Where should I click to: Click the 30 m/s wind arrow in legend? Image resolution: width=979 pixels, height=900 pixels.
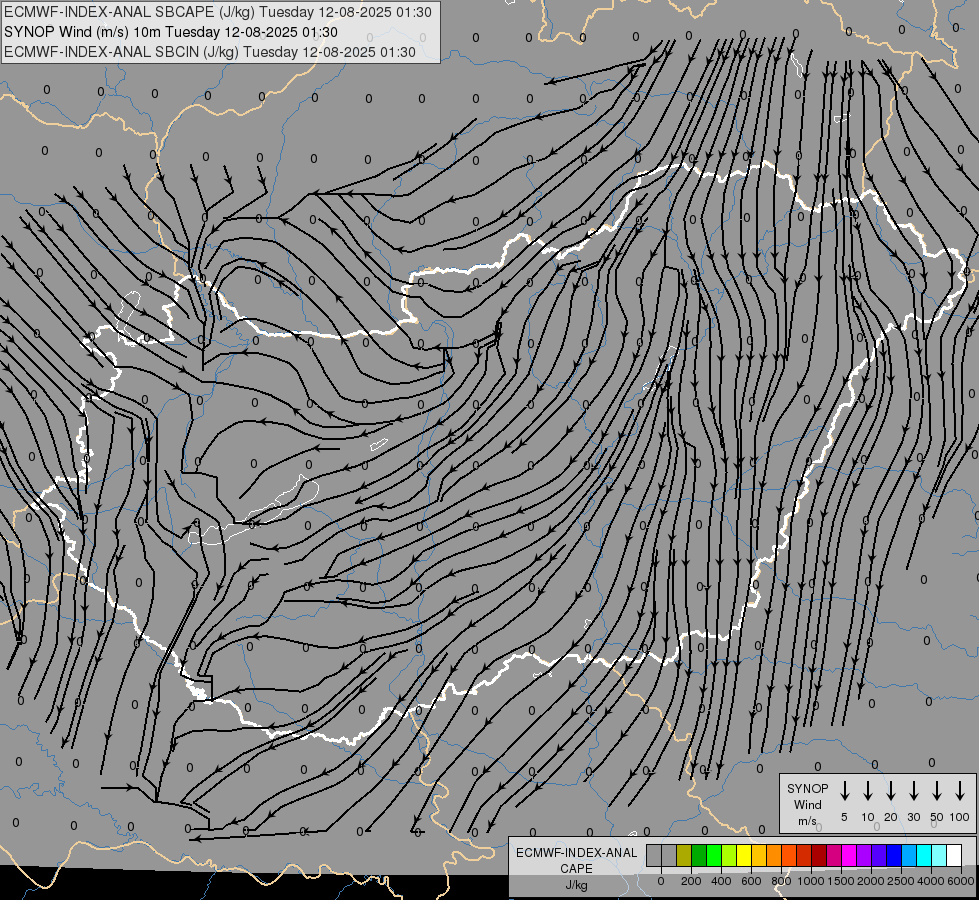(x=913, y=791)
